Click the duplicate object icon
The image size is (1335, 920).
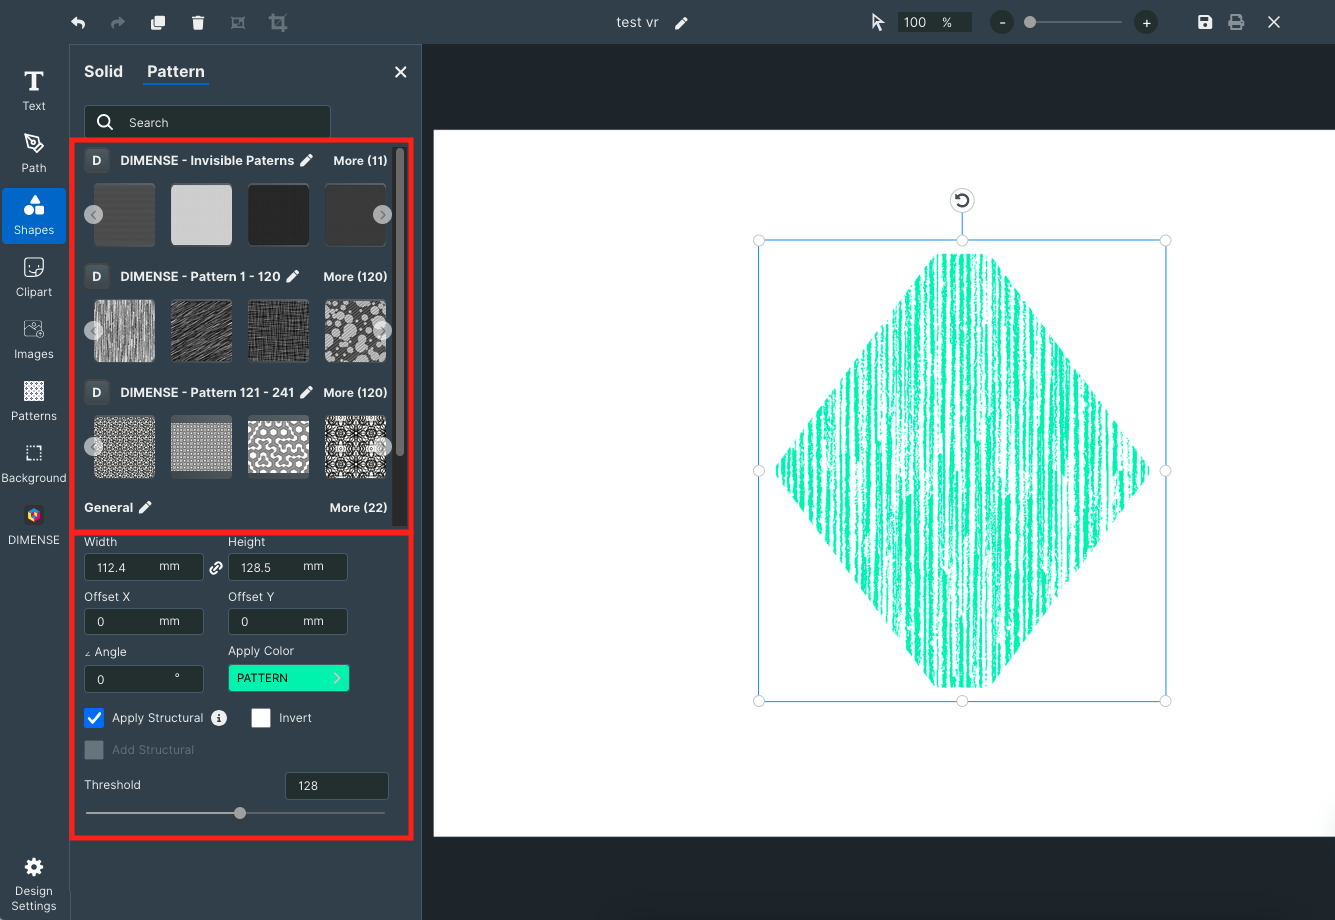click(158, 23)
